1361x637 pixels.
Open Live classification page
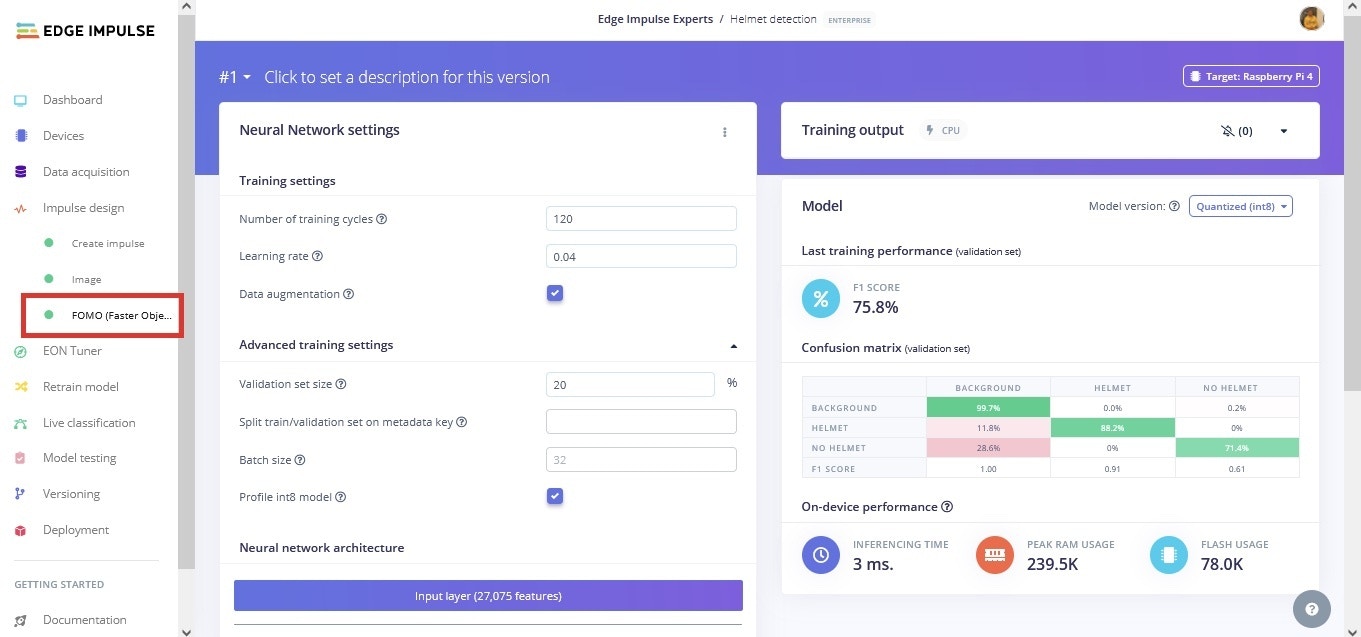point(89,423)
